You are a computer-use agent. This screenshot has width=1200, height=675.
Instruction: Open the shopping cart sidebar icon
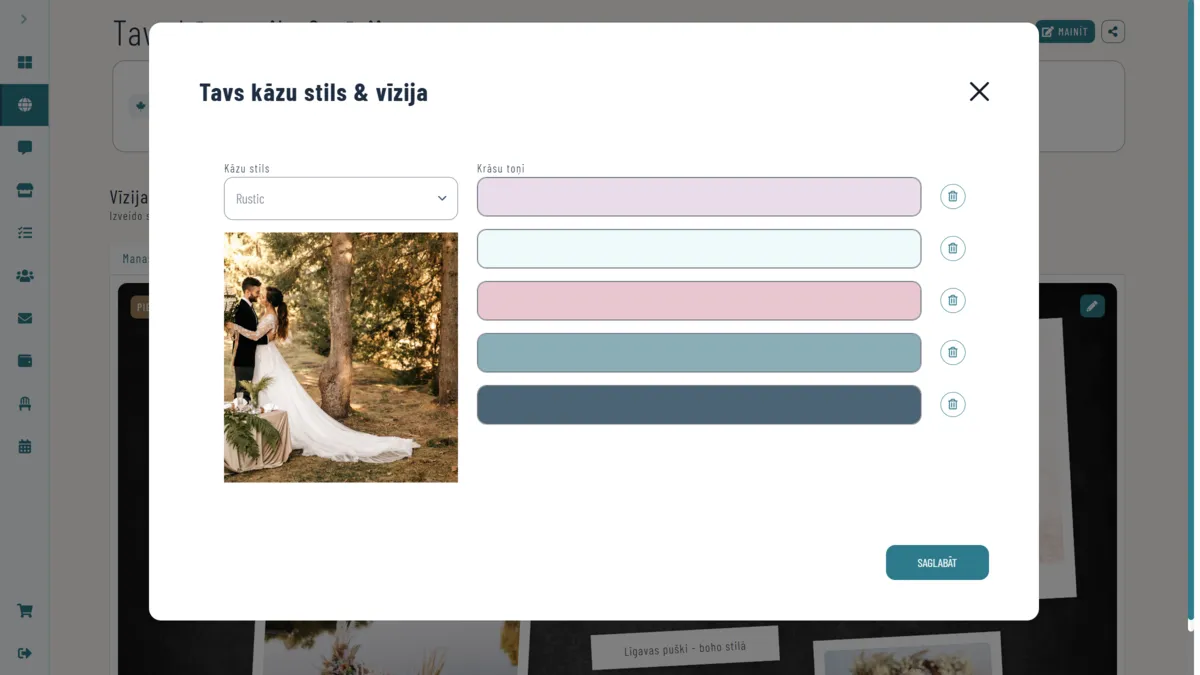[x=25, y=611]
